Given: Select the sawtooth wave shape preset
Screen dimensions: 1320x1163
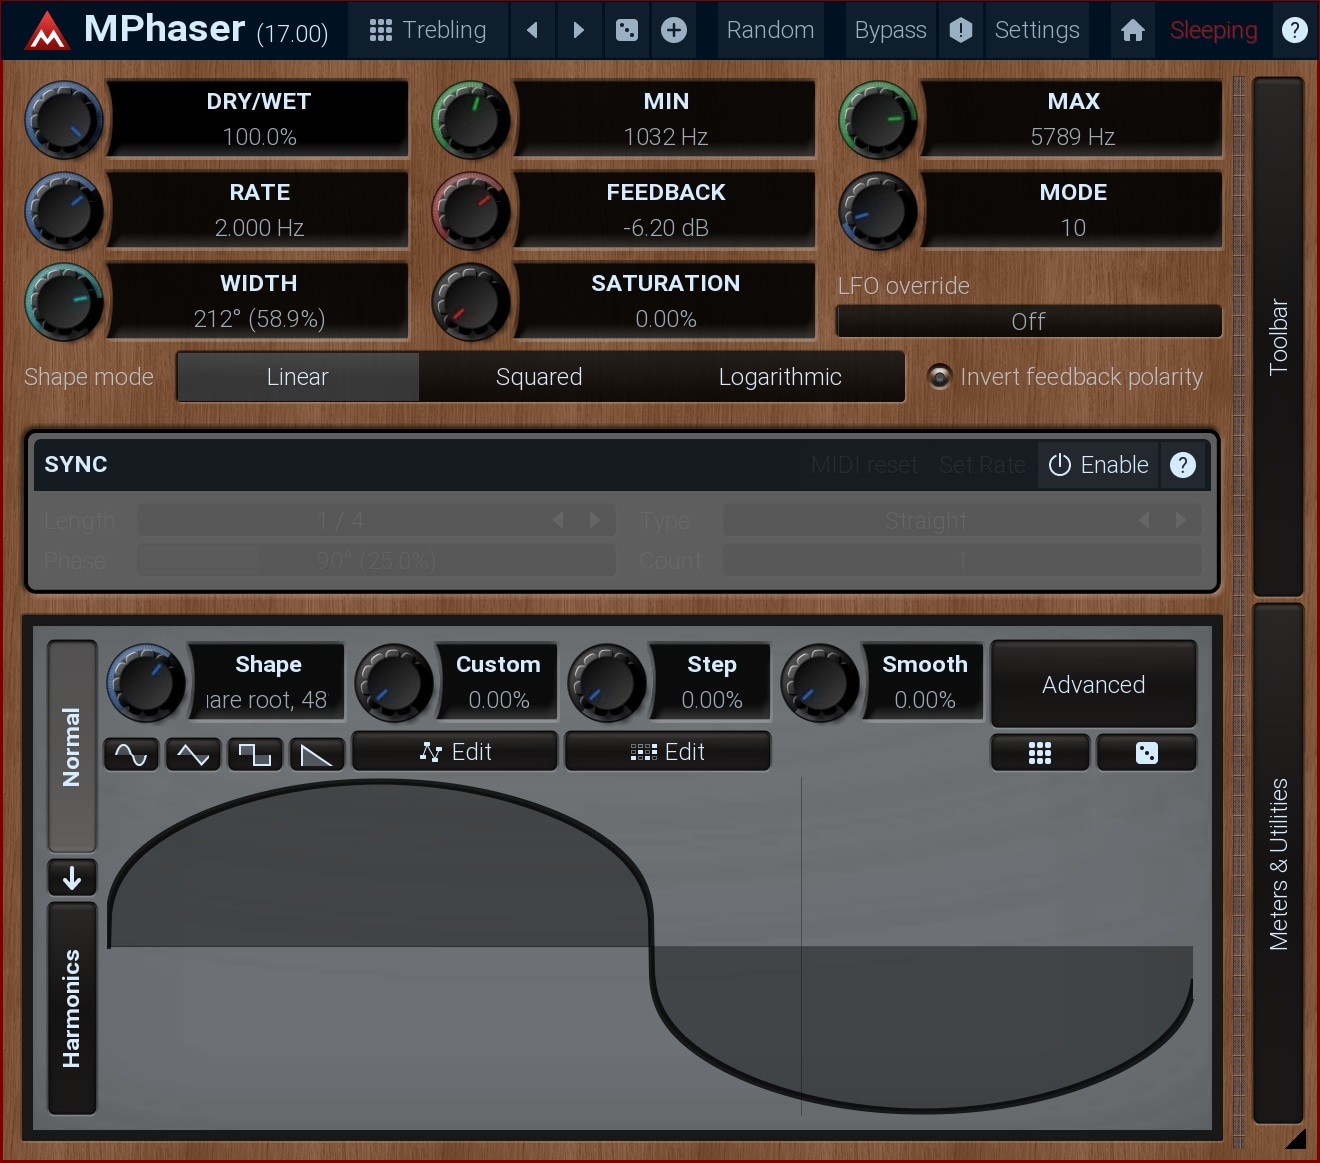Looking at the screenshot, I should (317, 754).
